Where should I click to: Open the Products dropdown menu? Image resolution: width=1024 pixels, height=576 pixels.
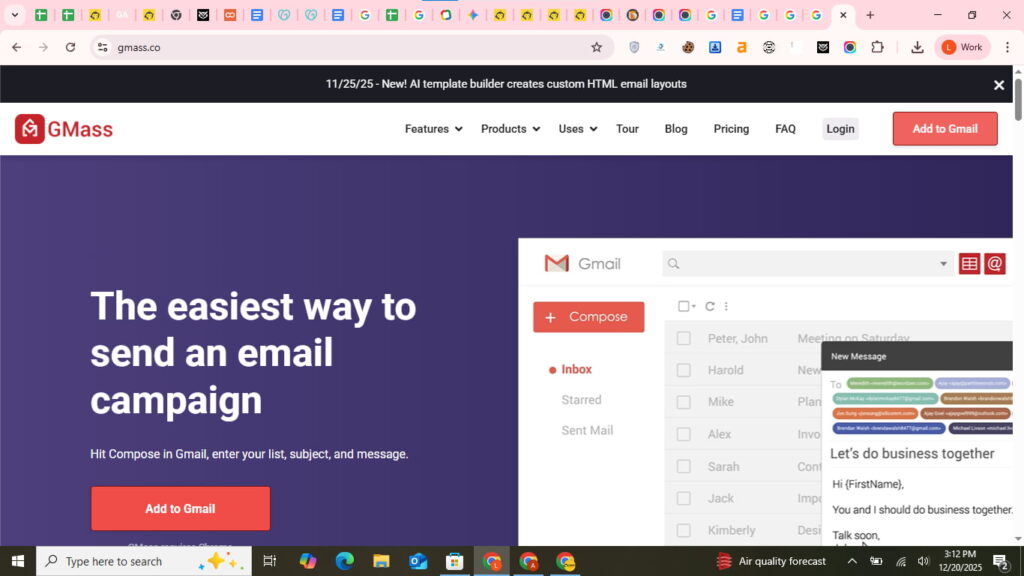pyautogui.click(x=510, y=129)
